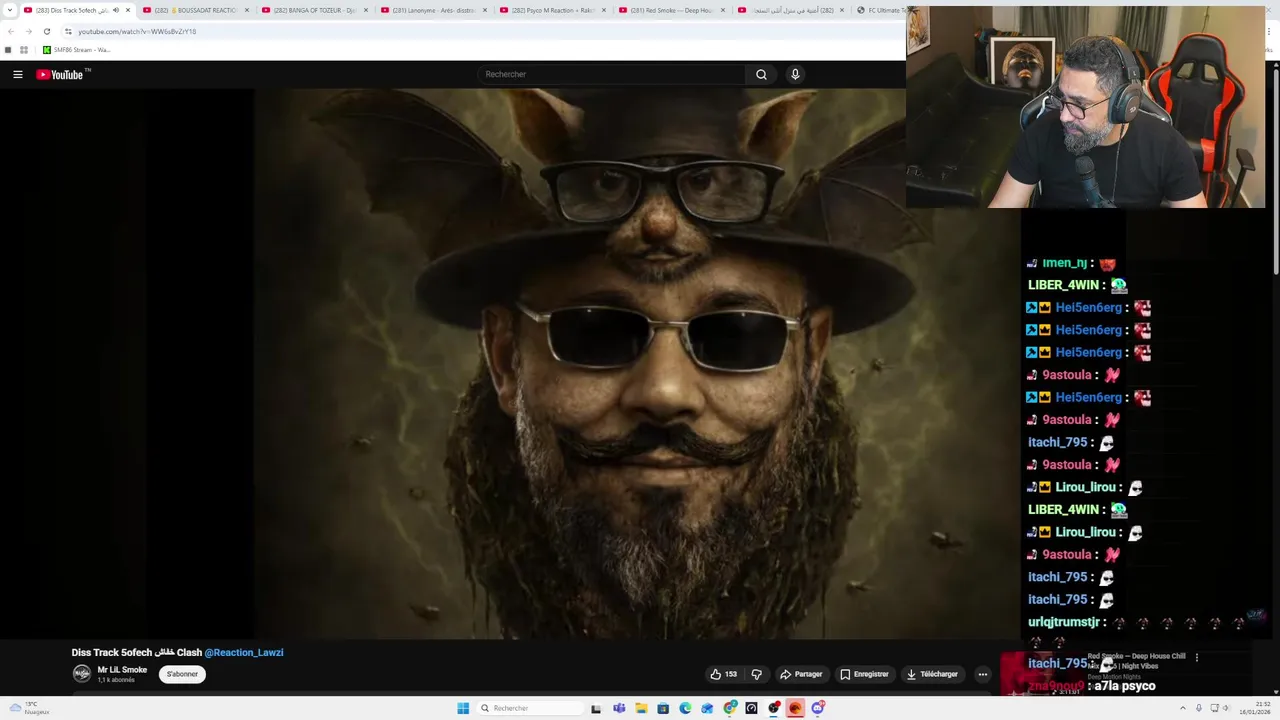
Task: Open options for the Red Smoke suggested video
Action: (1196, 657)
